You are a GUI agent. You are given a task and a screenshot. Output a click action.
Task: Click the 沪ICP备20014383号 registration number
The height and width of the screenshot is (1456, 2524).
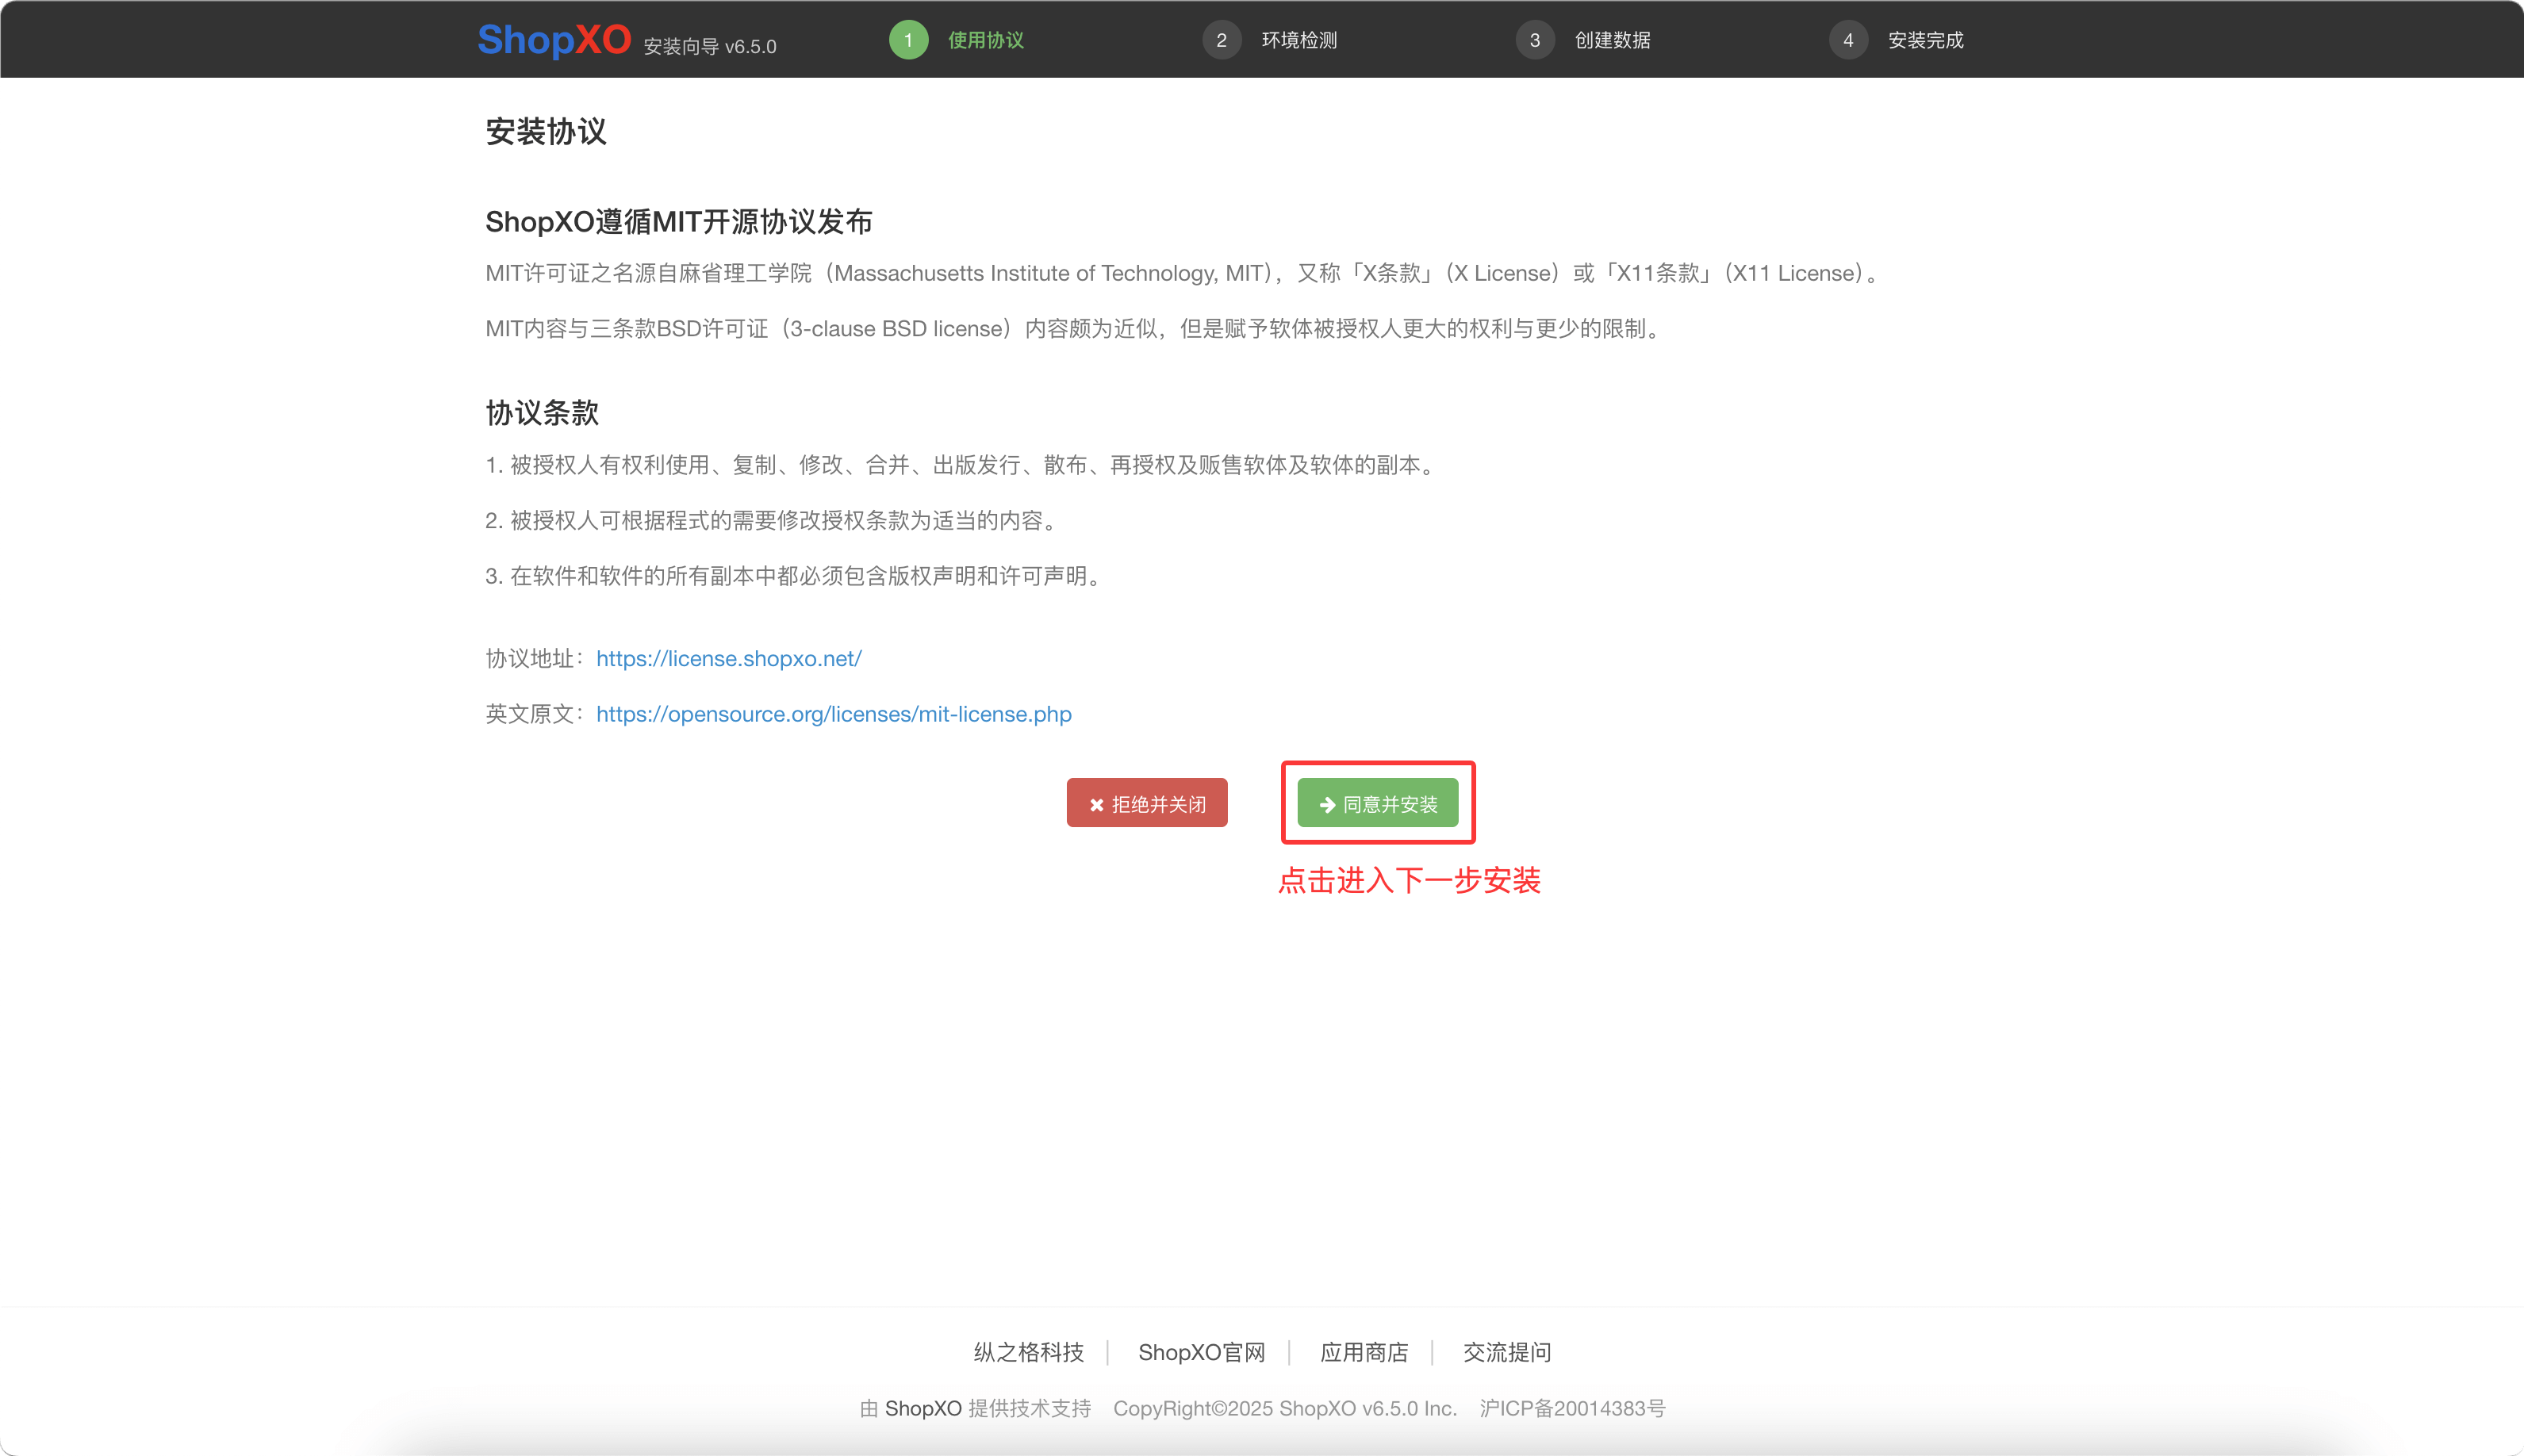tap(1573, 1408)
